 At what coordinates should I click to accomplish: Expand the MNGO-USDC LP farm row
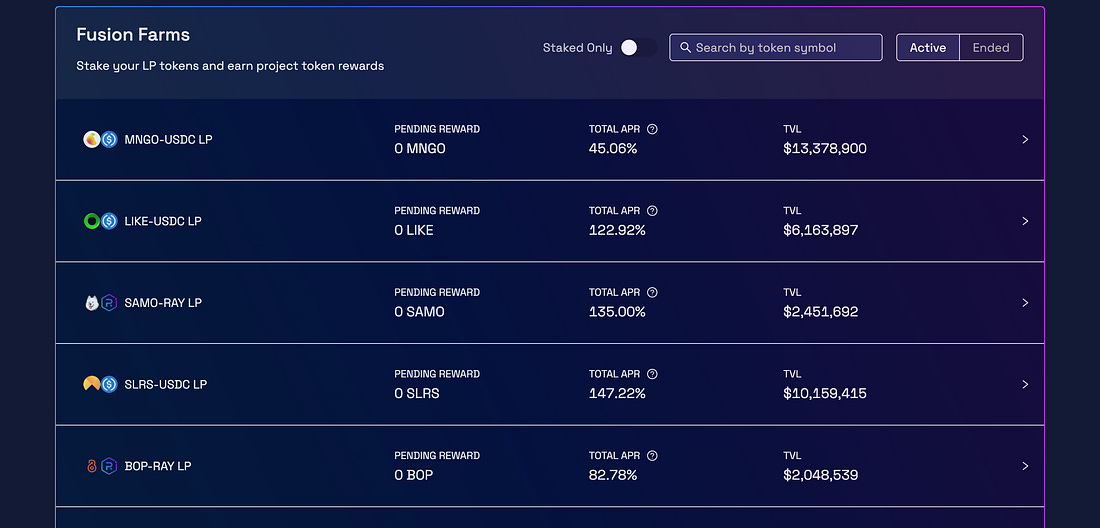click(1025, 140)
